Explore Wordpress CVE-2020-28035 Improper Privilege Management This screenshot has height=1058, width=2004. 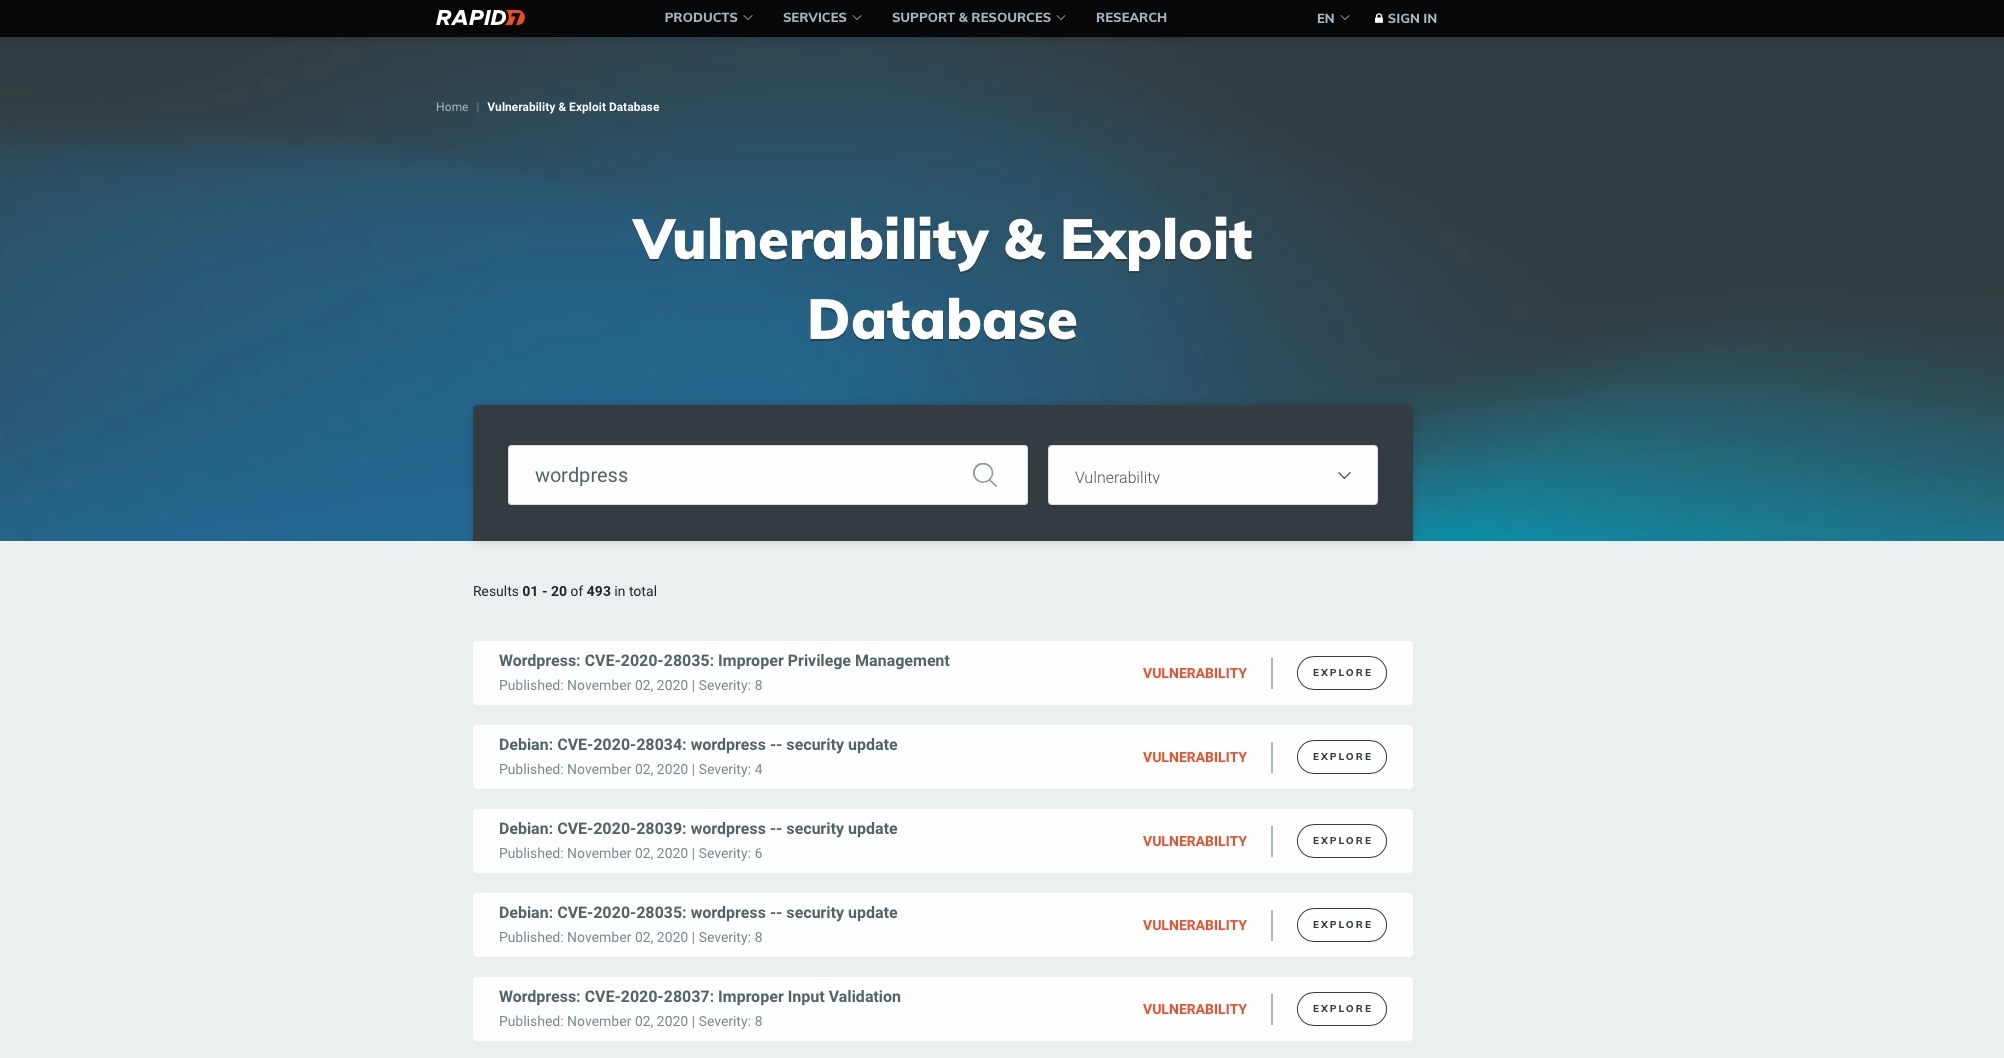[x=1341, y=673]
